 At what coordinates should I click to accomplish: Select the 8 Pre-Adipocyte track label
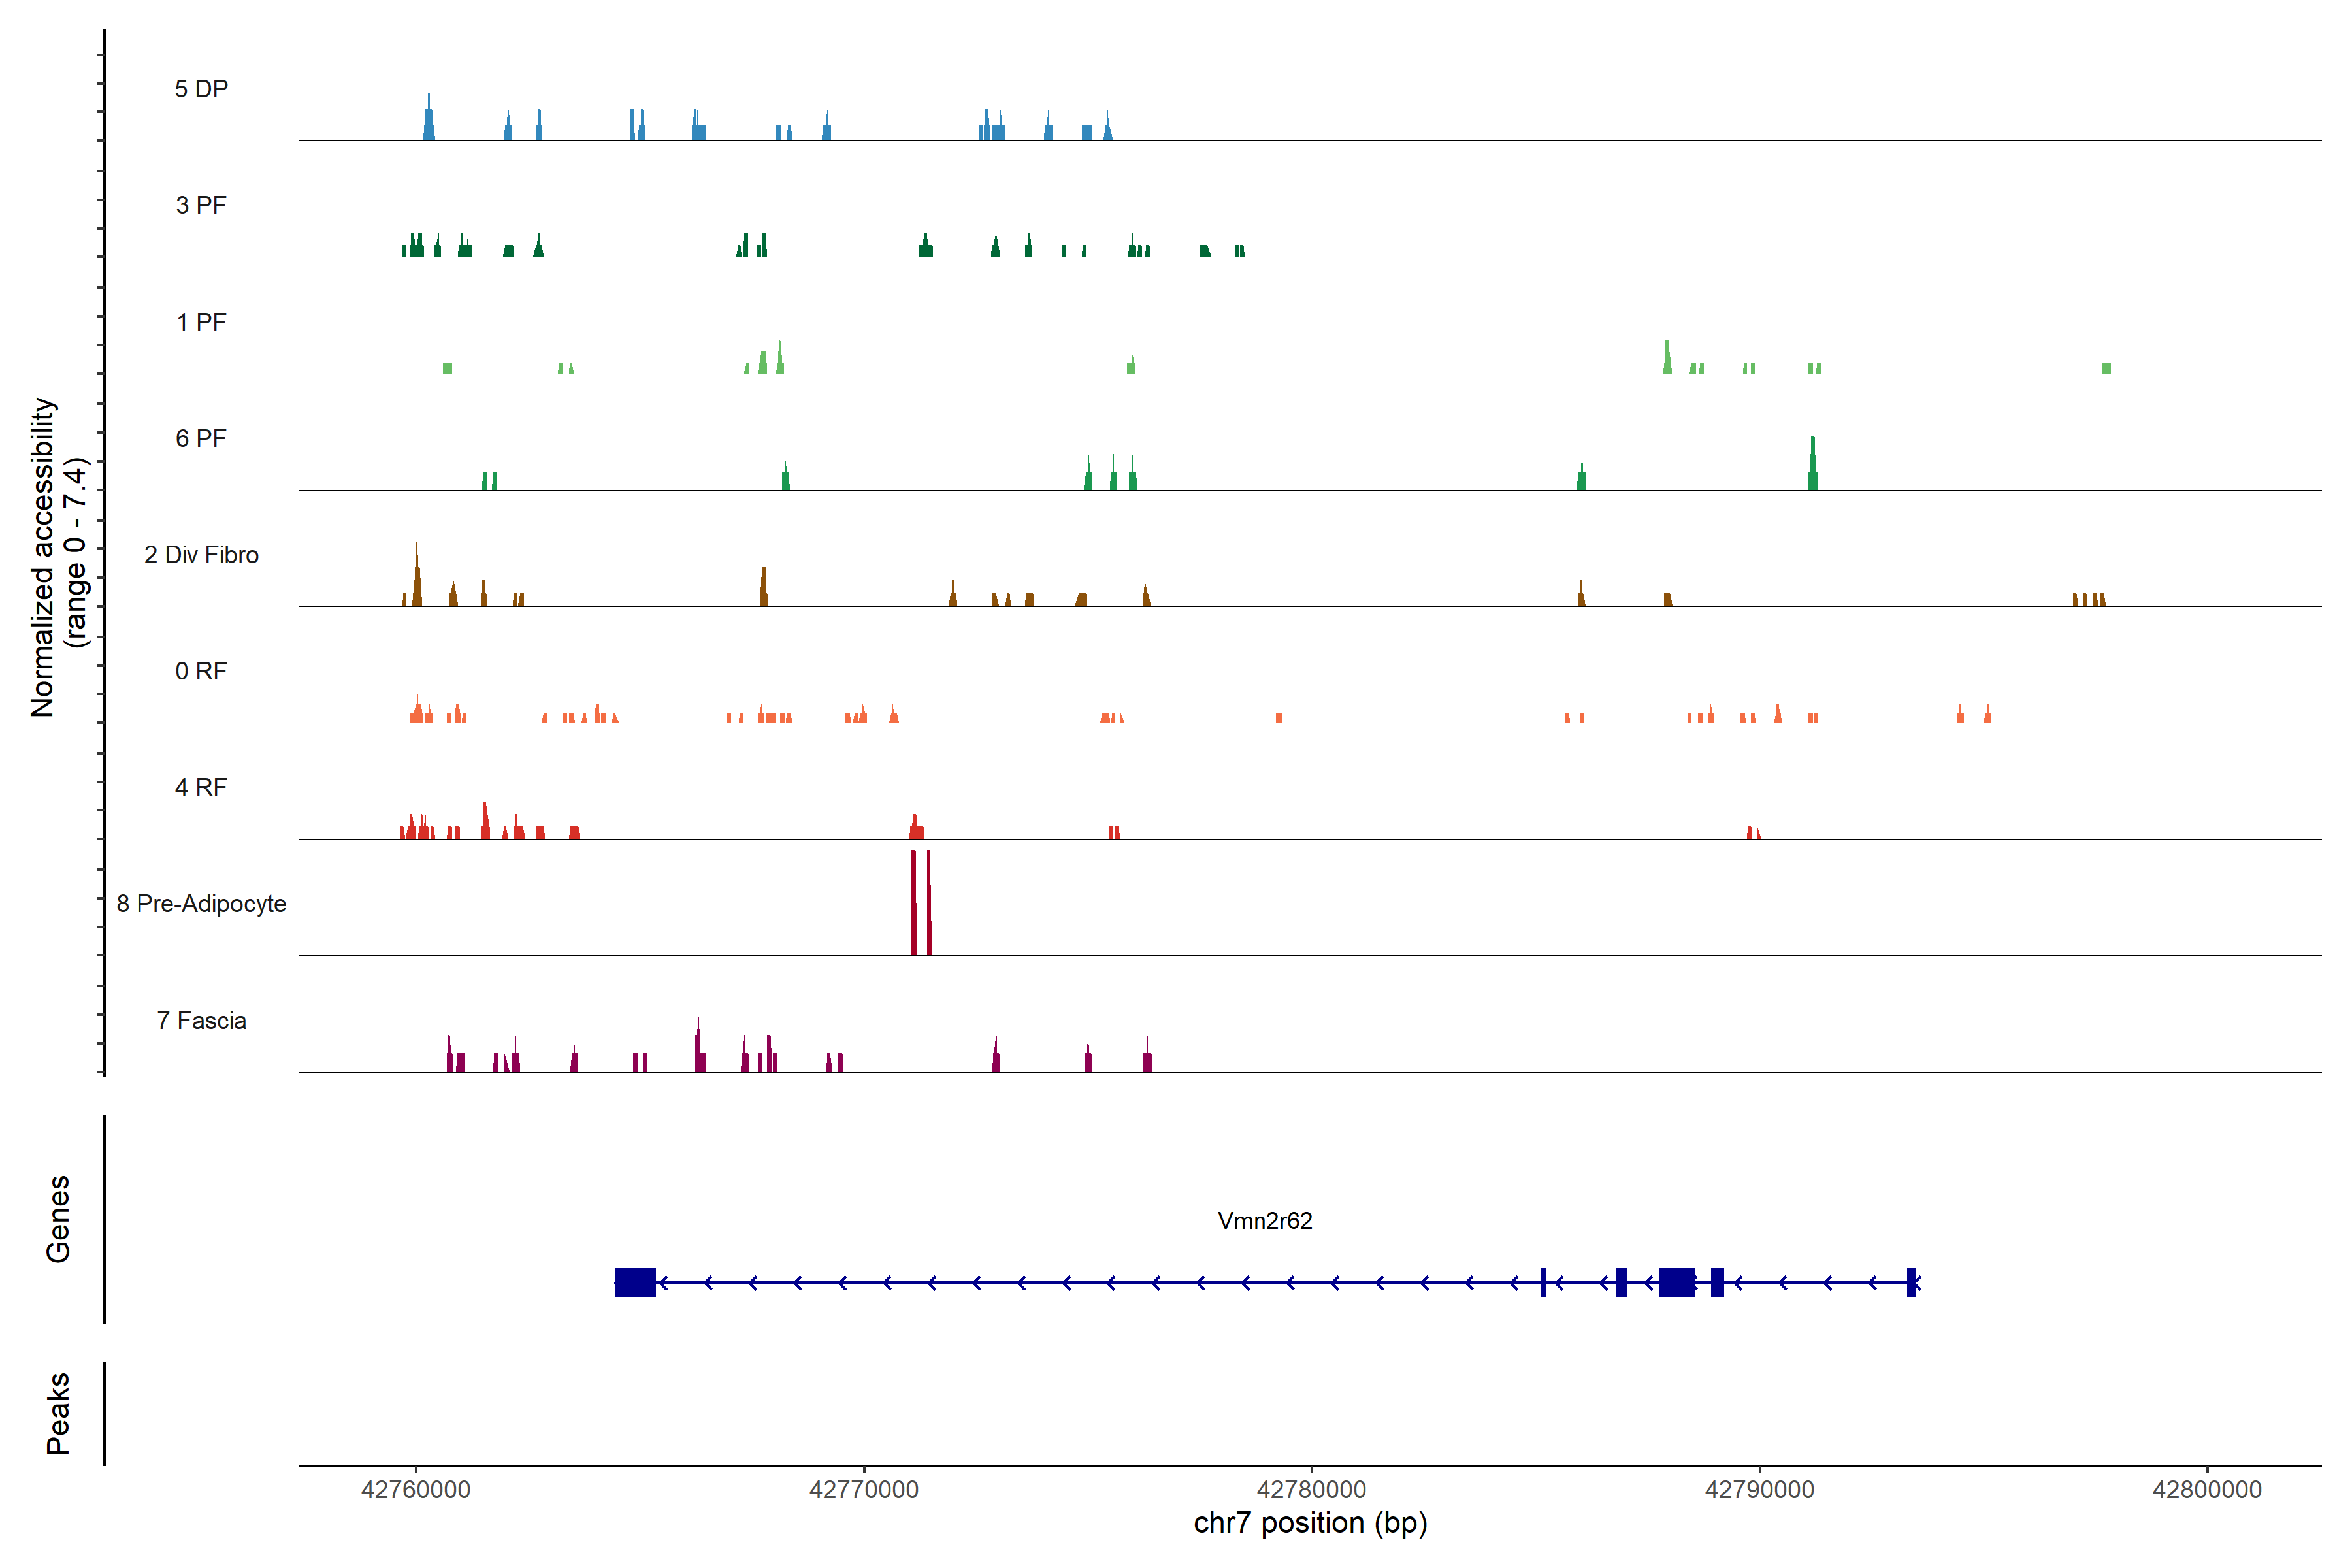click(201, 904)
